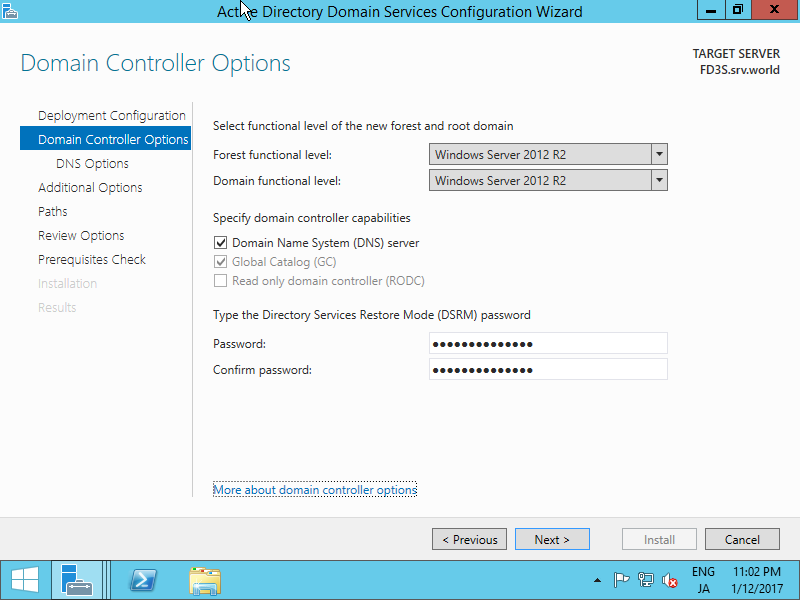Open Action Center flag icon
This screenshot has height=600, width=800.
click(621, 580)
